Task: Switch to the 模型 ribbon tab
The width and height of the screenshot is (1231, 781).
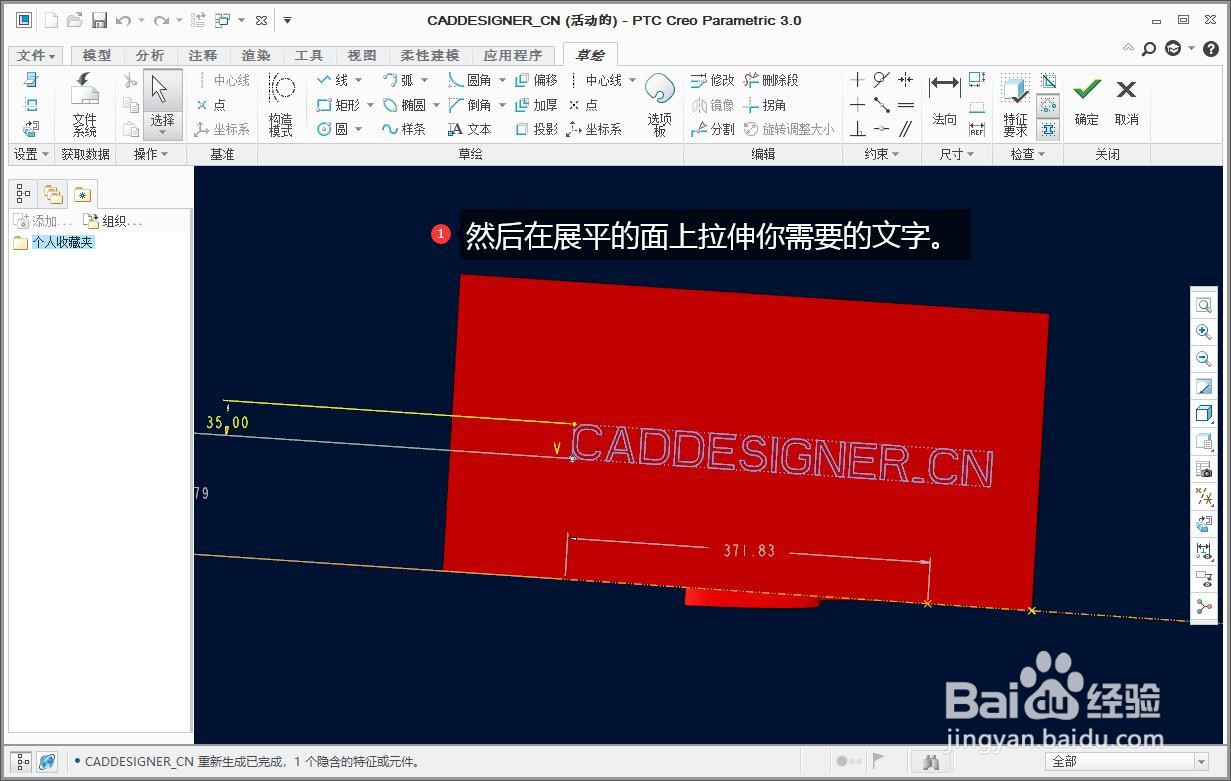Action: click(x=97, y=56)
